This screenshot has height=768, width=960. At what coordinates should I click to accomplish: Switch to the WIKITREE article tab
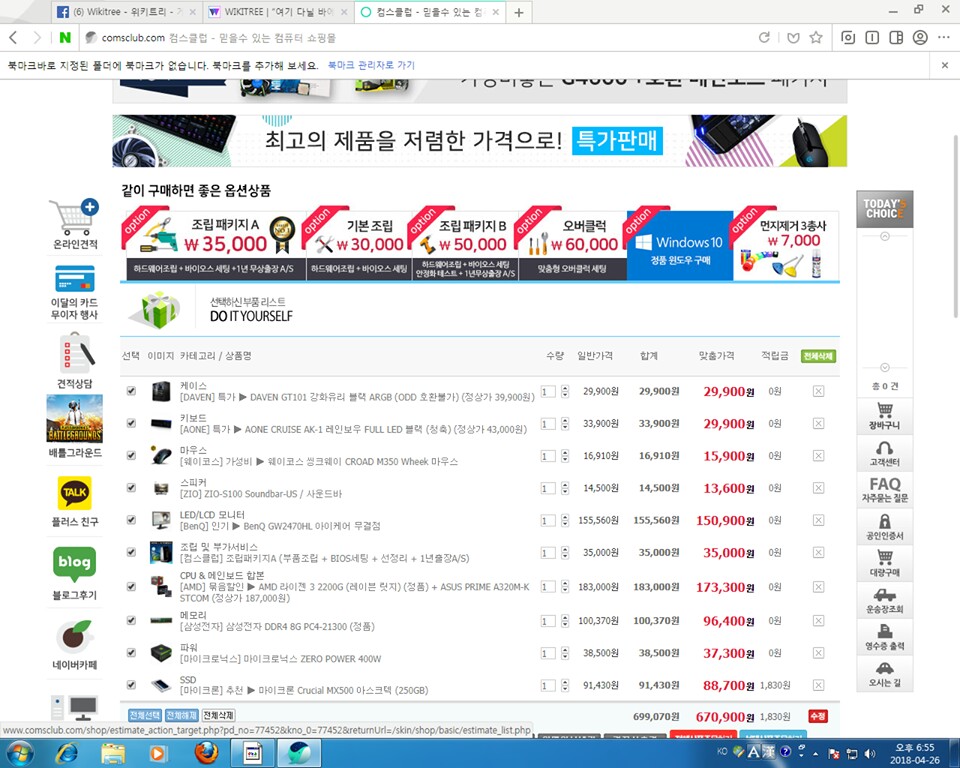(277, 12)
